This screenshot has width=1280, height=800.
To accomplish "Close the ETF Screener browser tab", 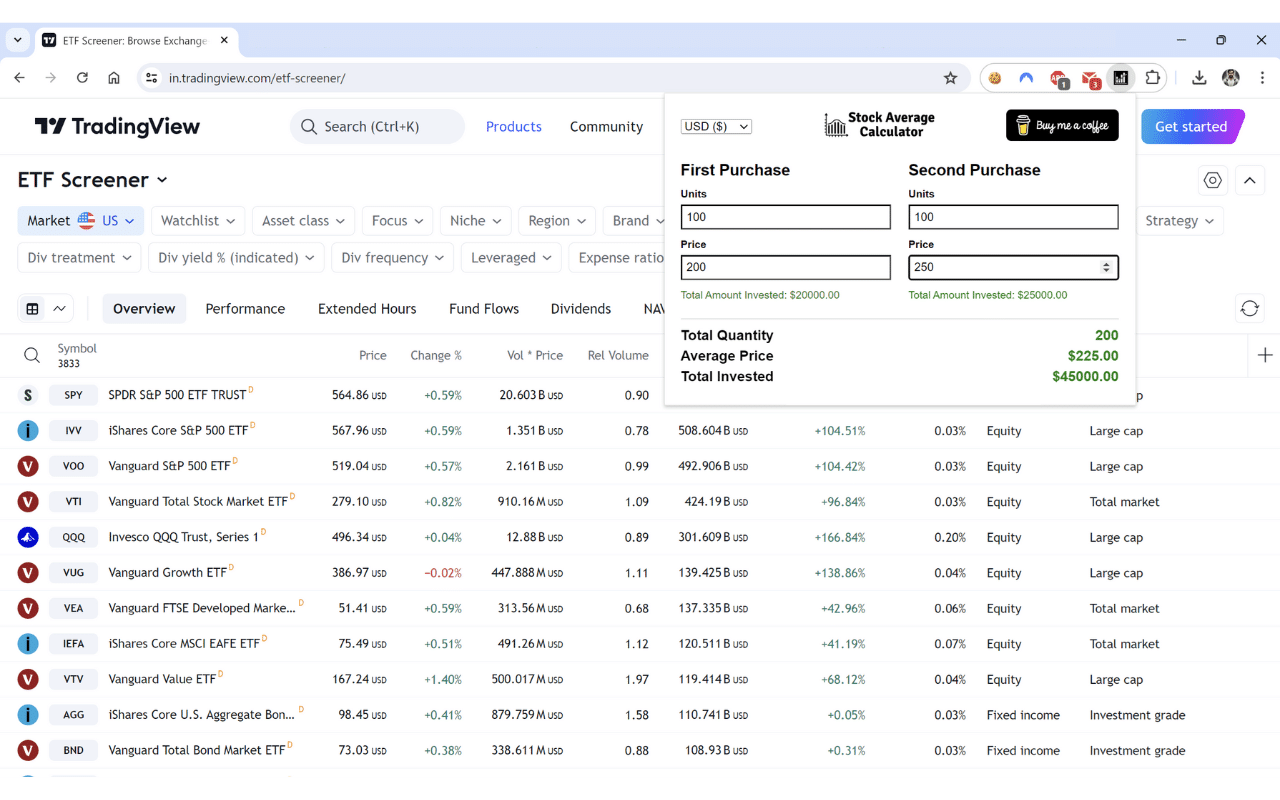I will (224, 40).
